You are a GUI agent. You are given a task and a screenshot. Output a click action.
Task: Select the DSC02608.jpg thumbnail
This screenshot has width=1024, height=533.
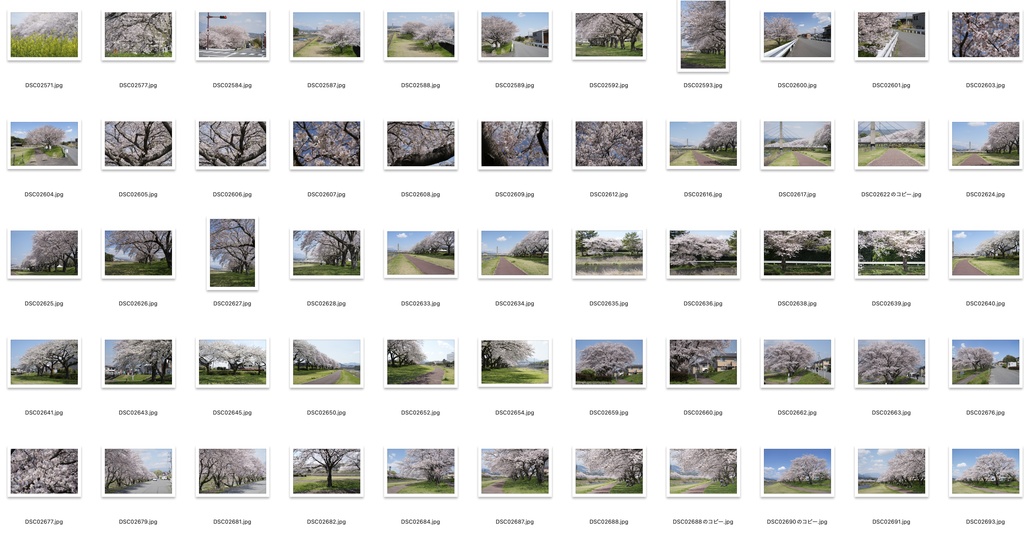421,144
